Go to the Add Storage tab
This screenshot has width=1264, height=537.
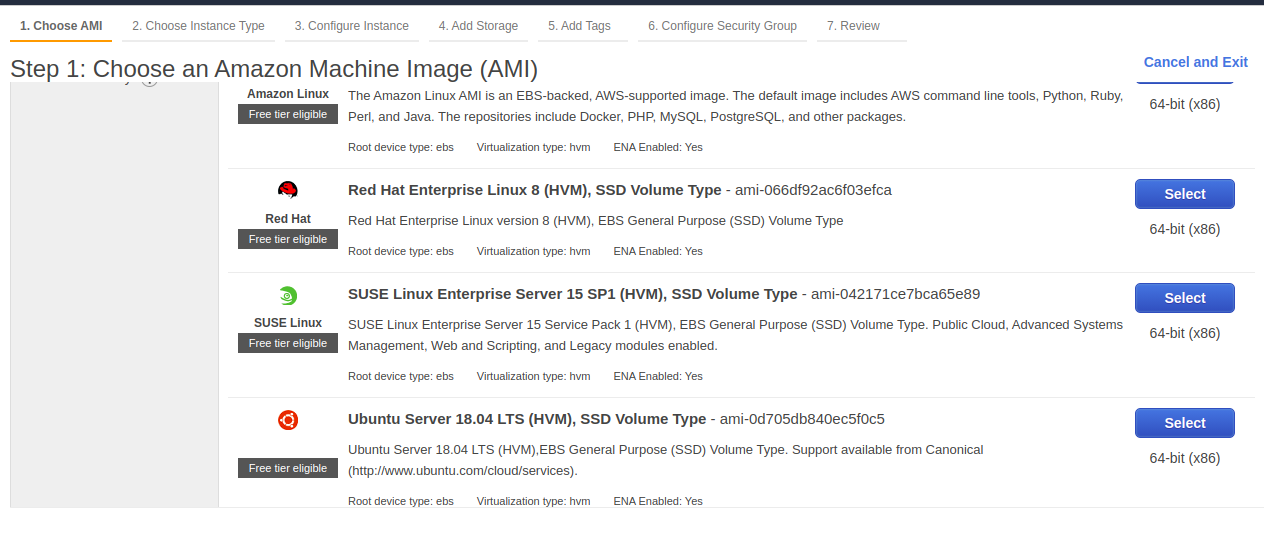(x=478, y=26)
